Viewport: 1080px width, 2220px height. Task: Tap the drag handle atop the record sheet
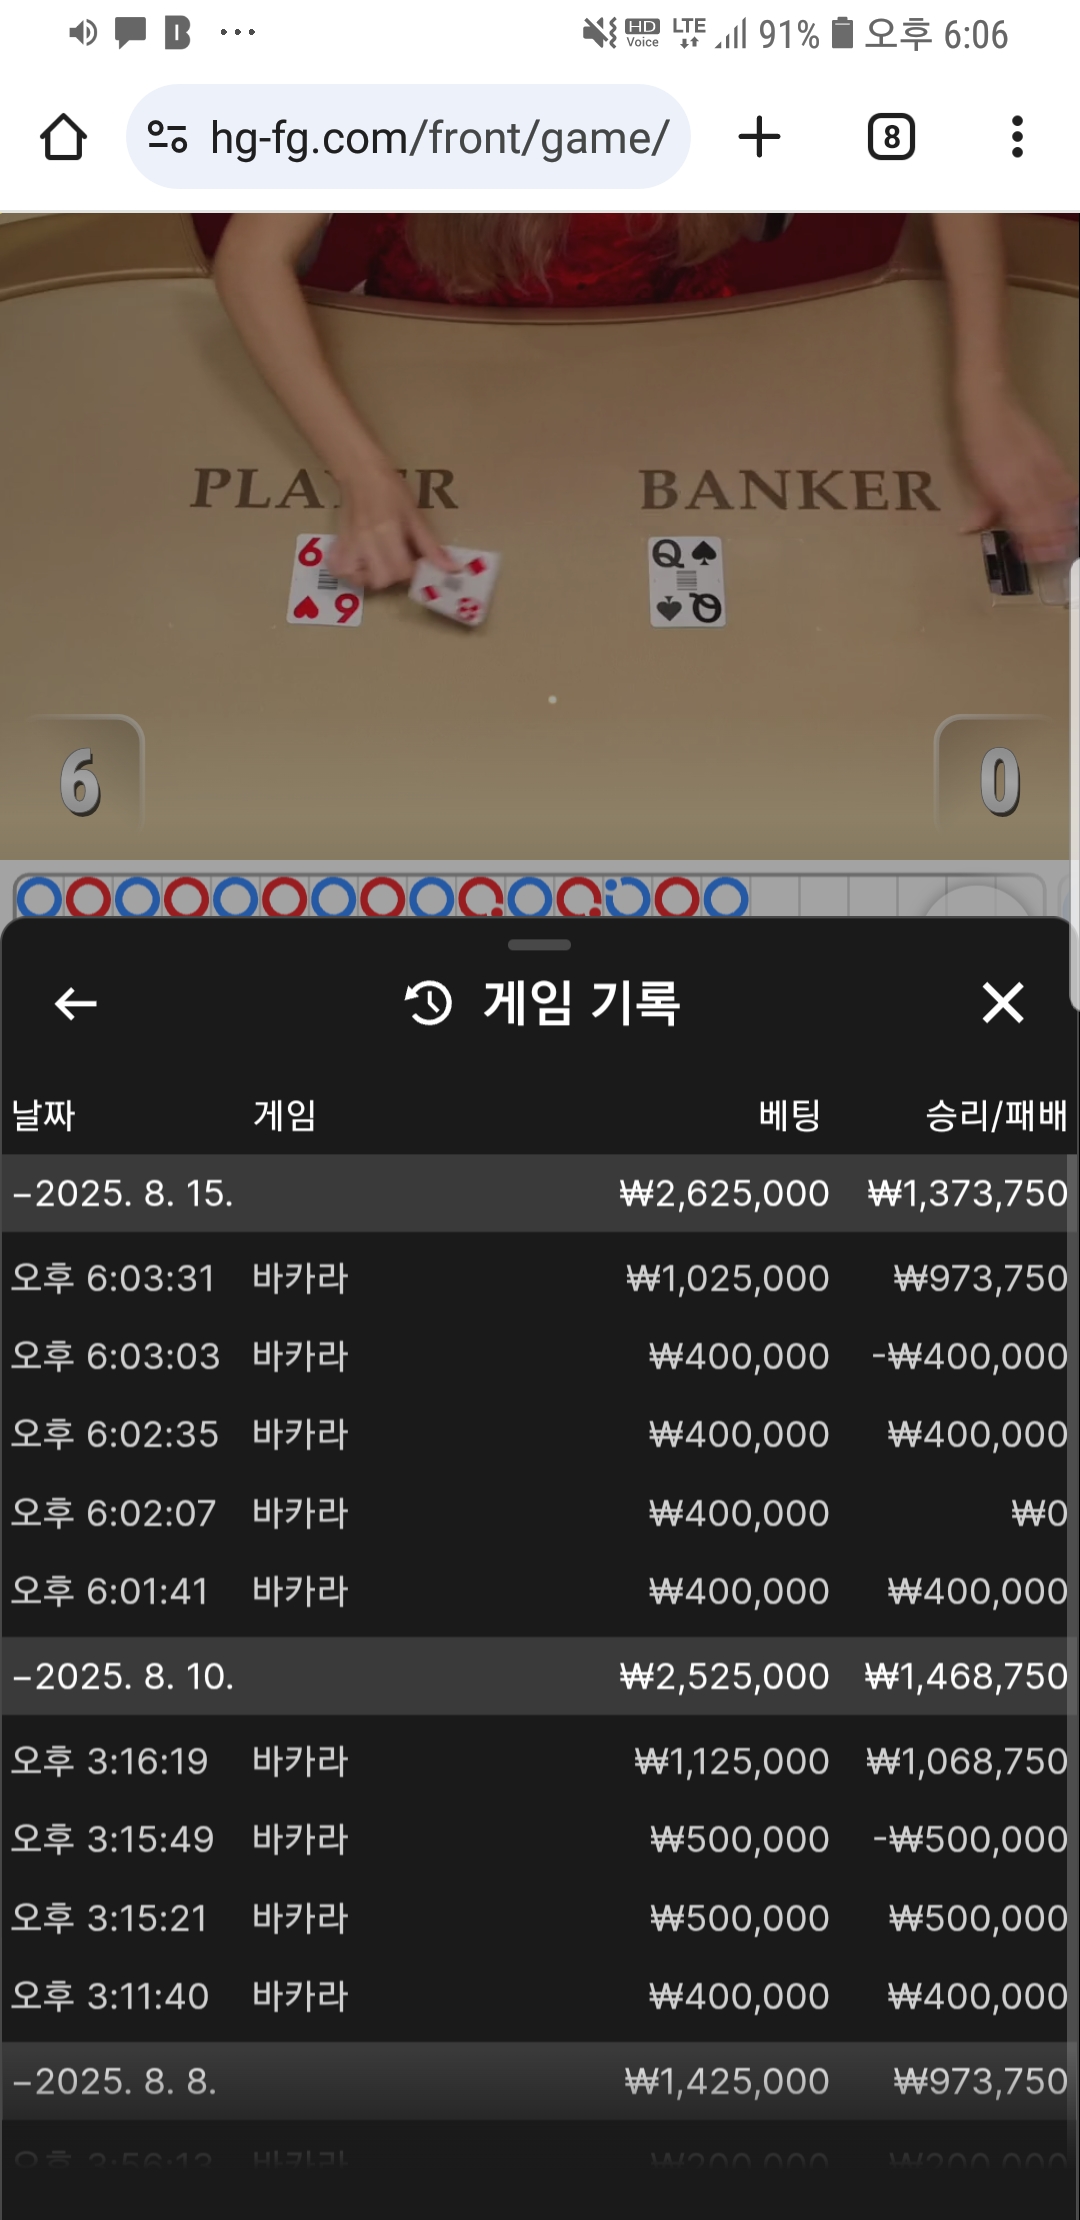540,944
